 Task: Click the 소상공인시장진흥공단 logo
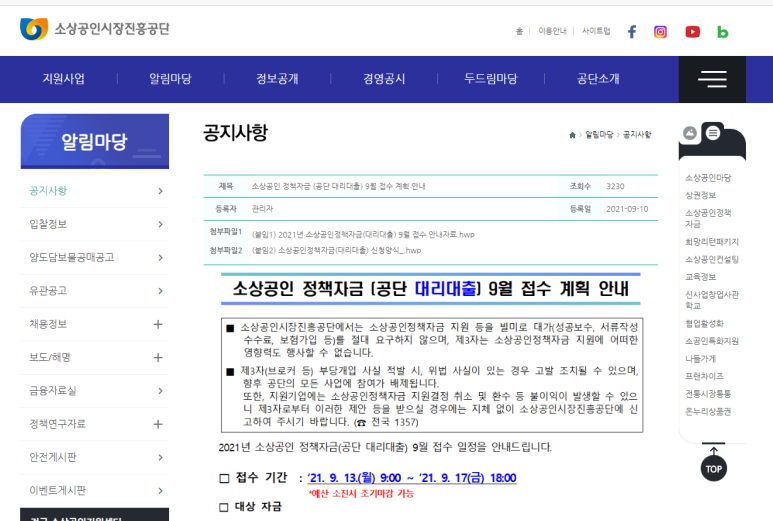[x=95, y=29]
